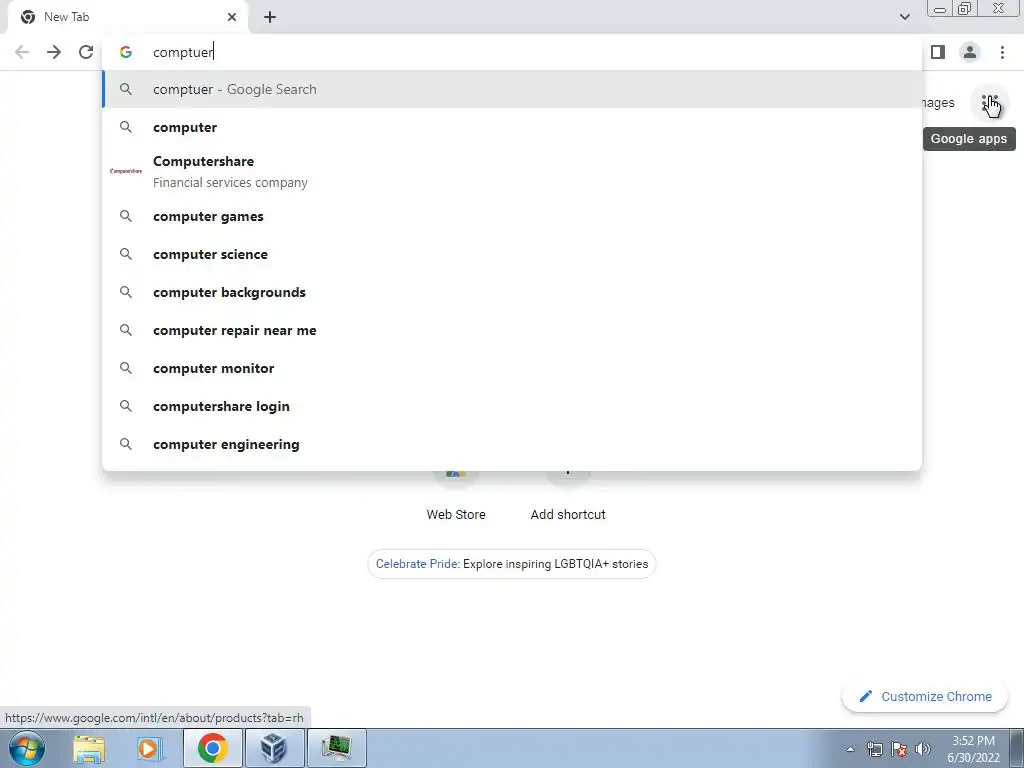This screenshot has height=768, width=1024.
Task: Open the Images link
Action: (938, 103)
